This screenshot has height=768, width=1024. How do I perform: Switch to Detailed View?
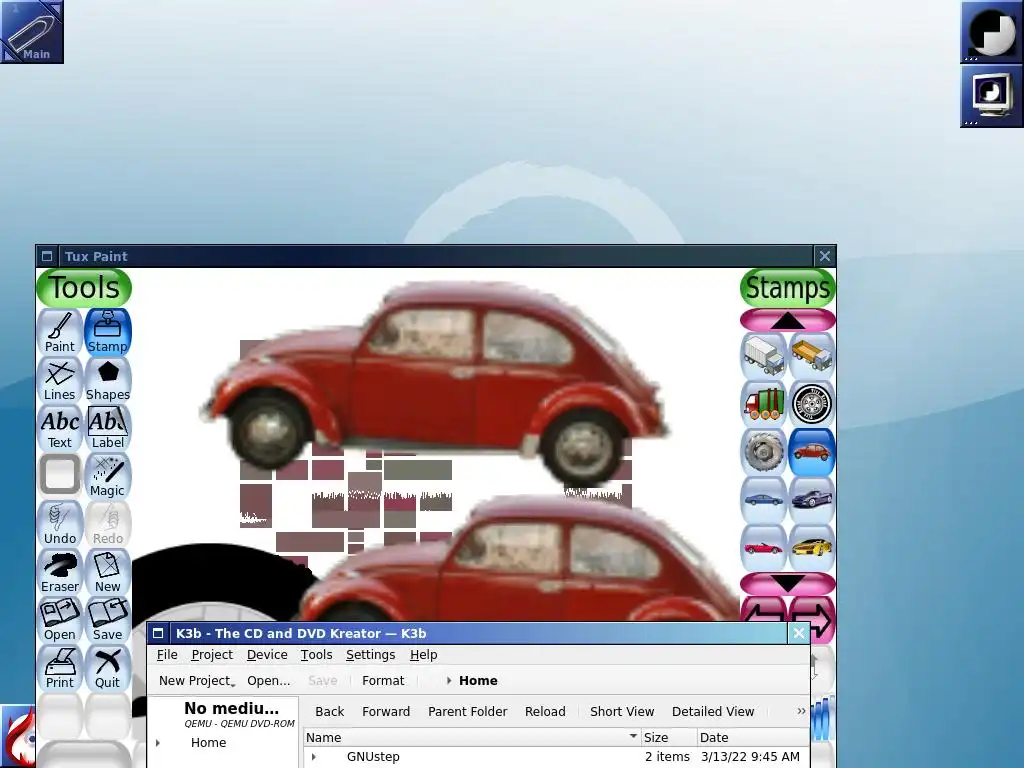(712, 711)
